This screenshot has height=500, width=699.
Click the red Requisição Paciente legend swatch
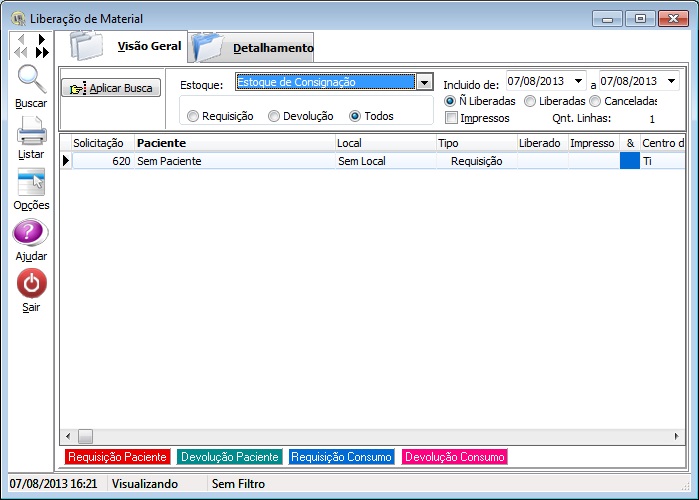coord(117,457)
